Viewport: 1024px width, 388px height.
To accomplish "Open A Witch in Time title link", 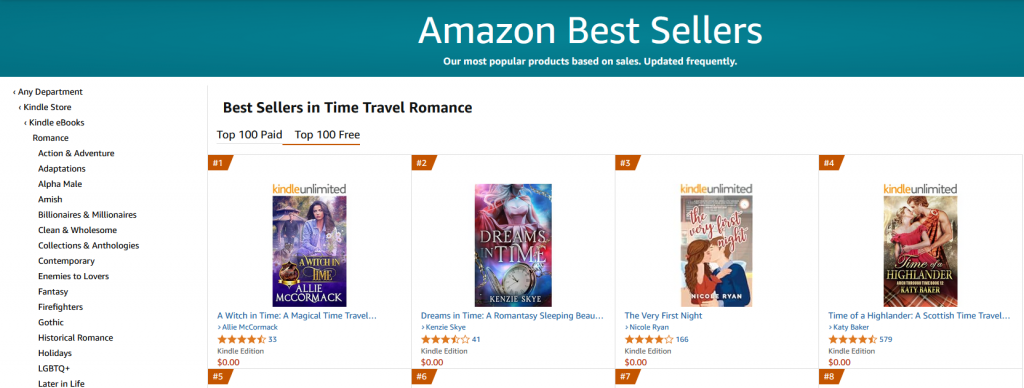I will click(x=297, y=315).
